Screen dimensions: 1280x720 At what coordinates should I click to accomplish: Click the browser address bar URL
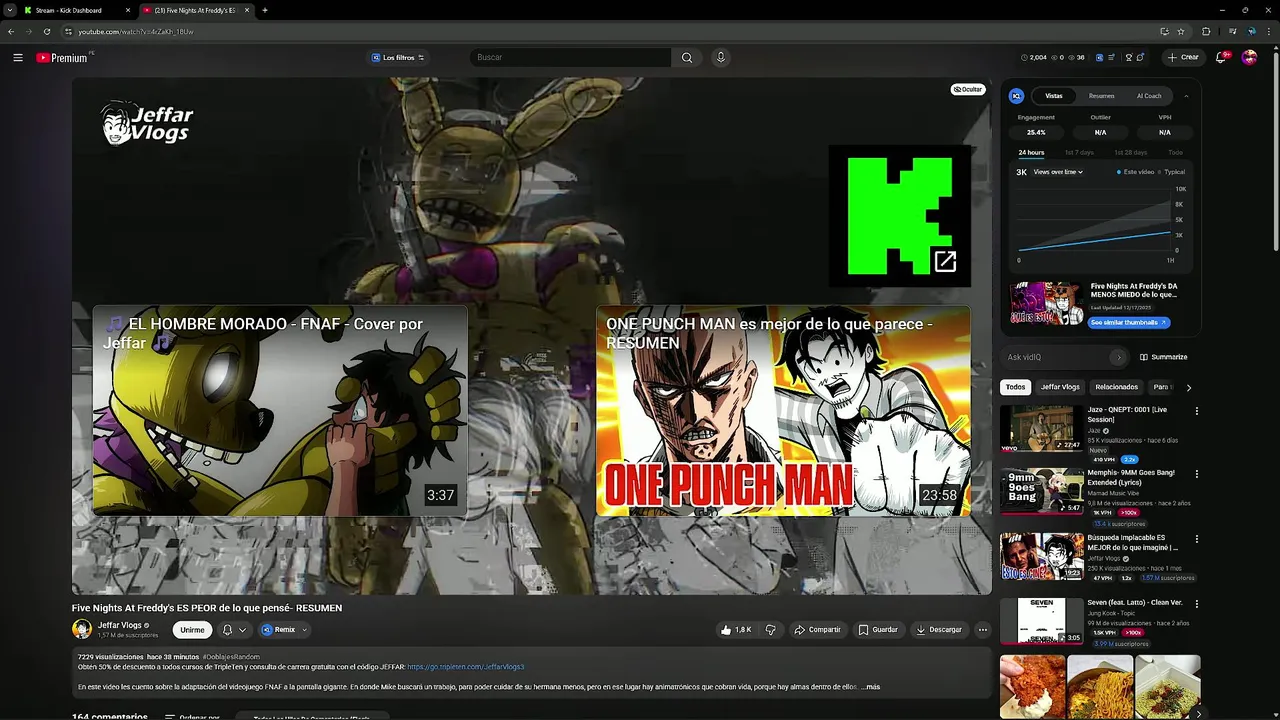click(136, 32)
